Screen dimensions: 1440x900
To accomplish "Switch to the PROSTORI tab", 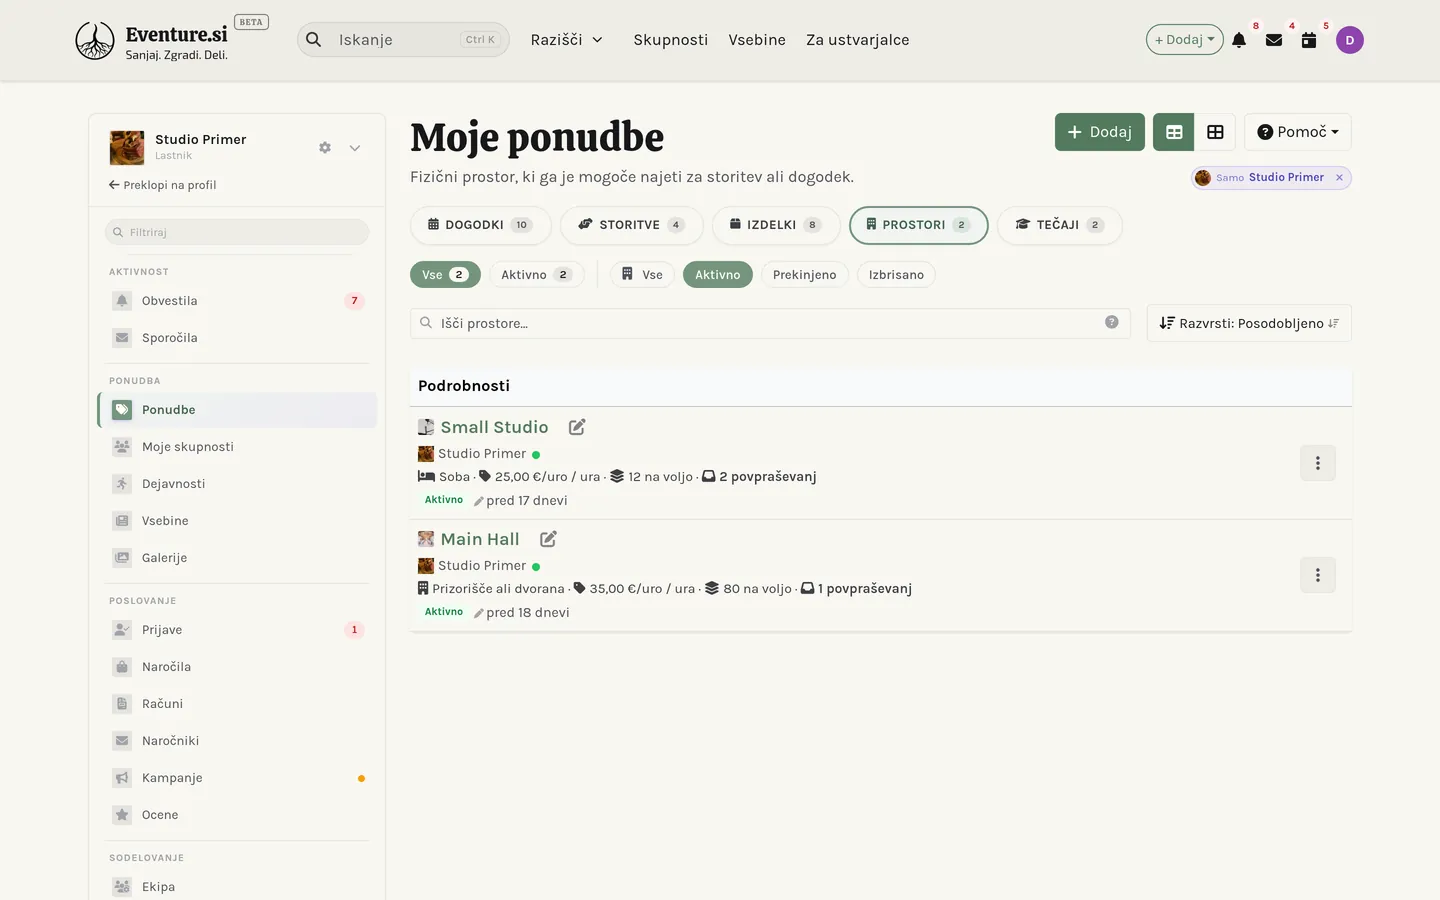I will coord(918,225).
